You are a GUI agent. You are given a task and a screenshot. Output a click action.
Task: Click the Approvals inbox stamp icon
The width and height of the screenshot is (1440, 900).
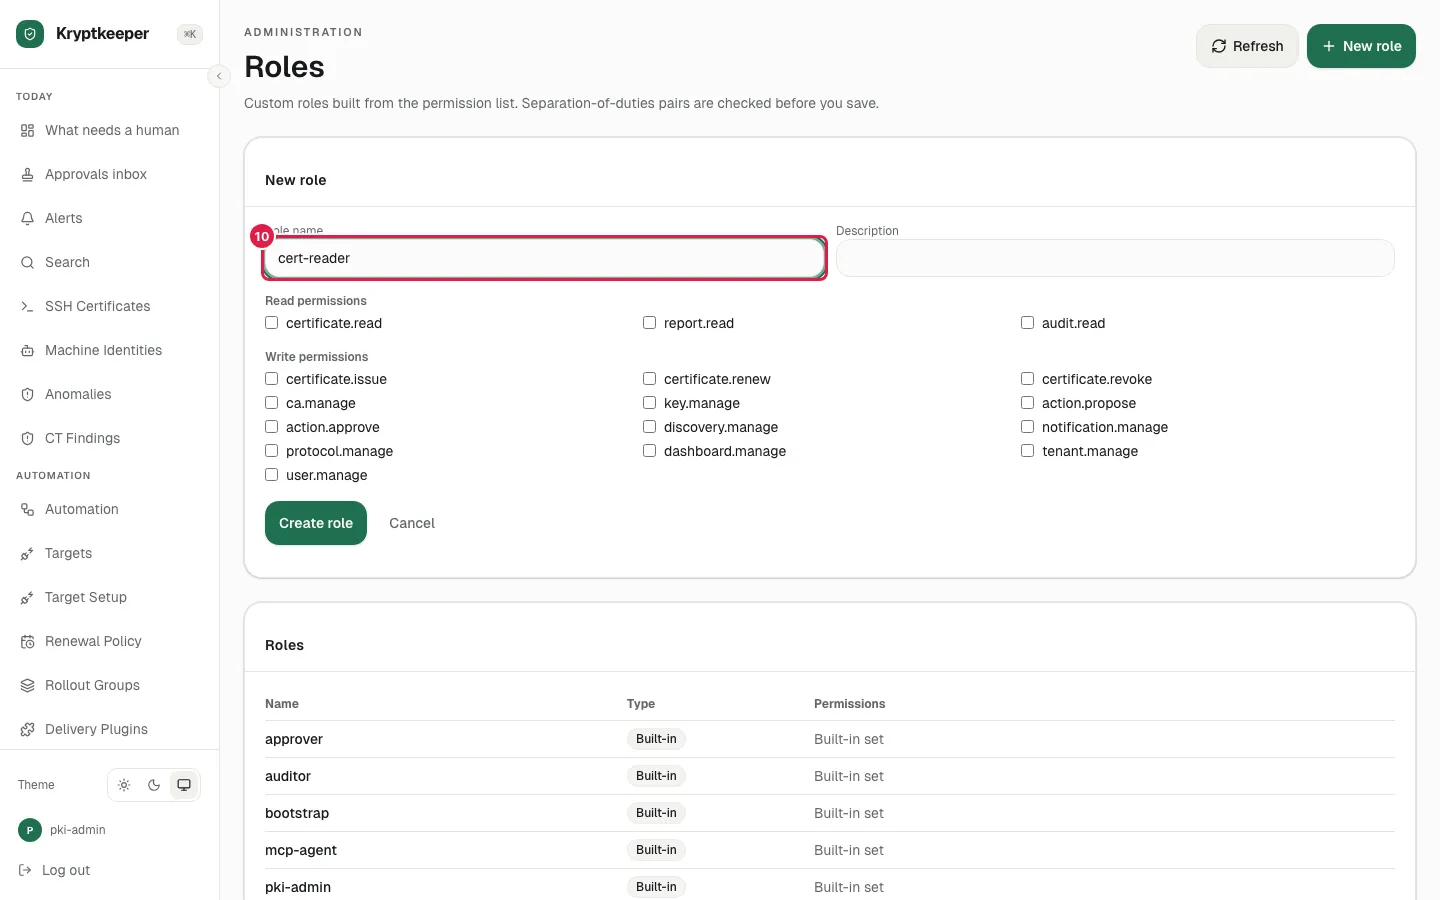click(x=27, y=175)
